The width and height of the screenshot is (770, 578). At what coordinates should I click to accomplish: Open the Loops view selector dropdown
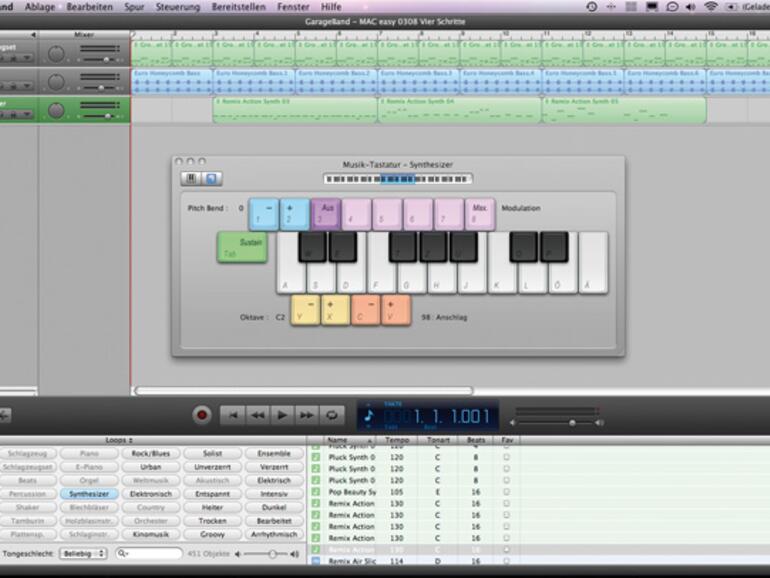tap(119, 440)
